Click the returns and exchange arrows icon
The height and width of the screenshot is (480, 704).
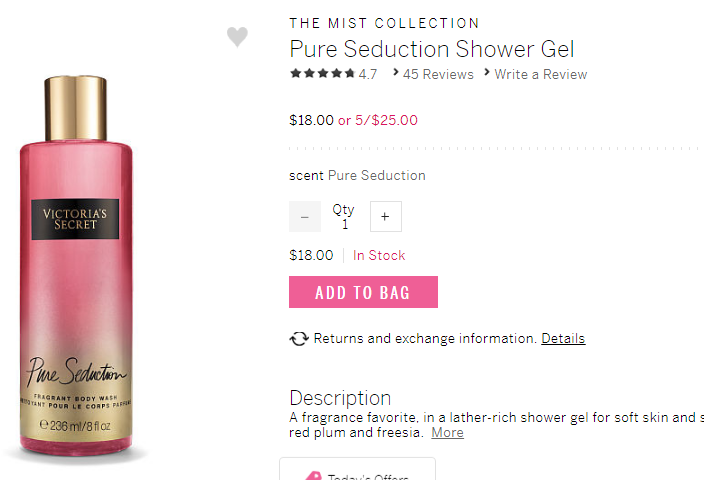(299, 339)
